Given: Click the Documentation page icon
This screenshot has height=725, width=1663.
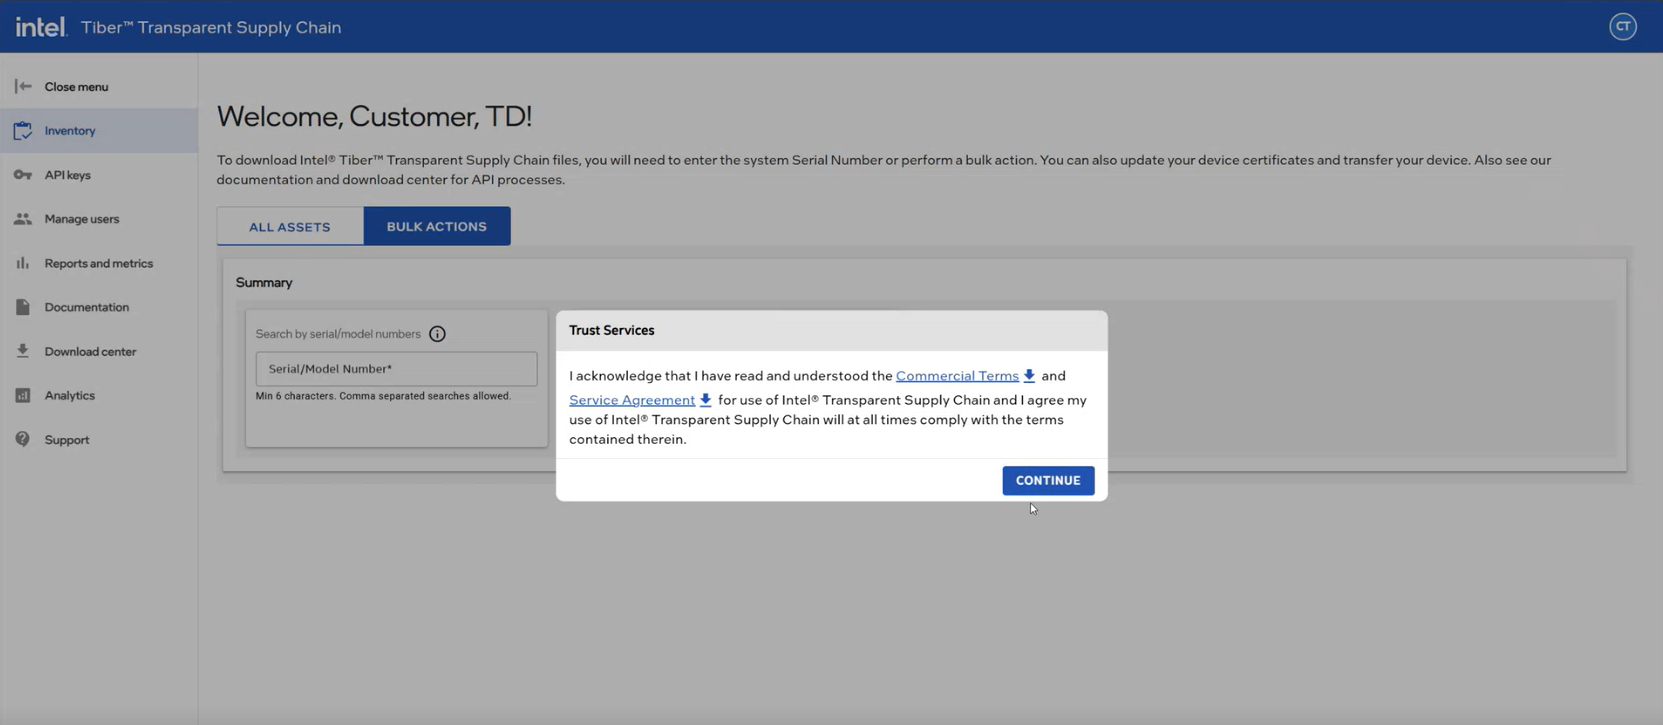Looking at the screenshot, I should 23,307.
